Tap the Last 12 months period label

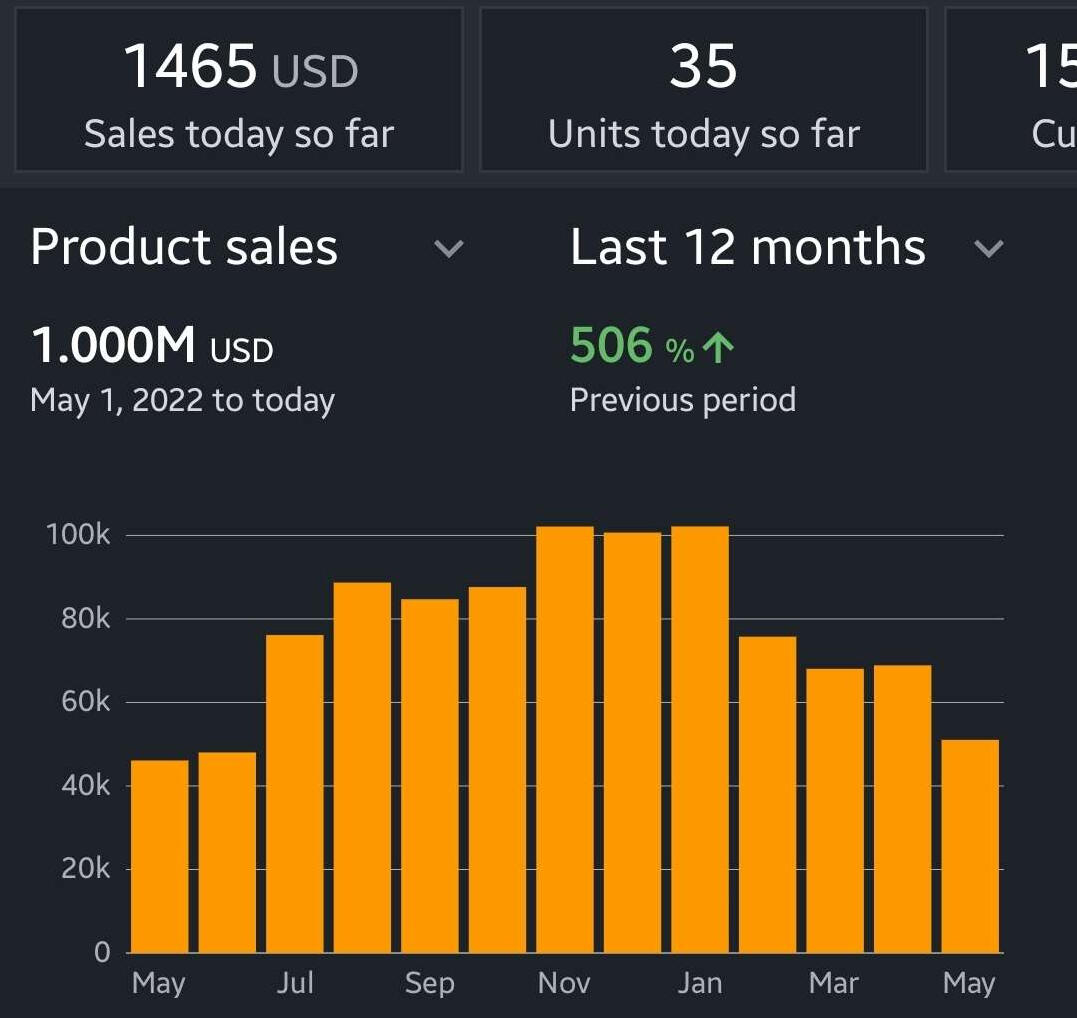747,247
